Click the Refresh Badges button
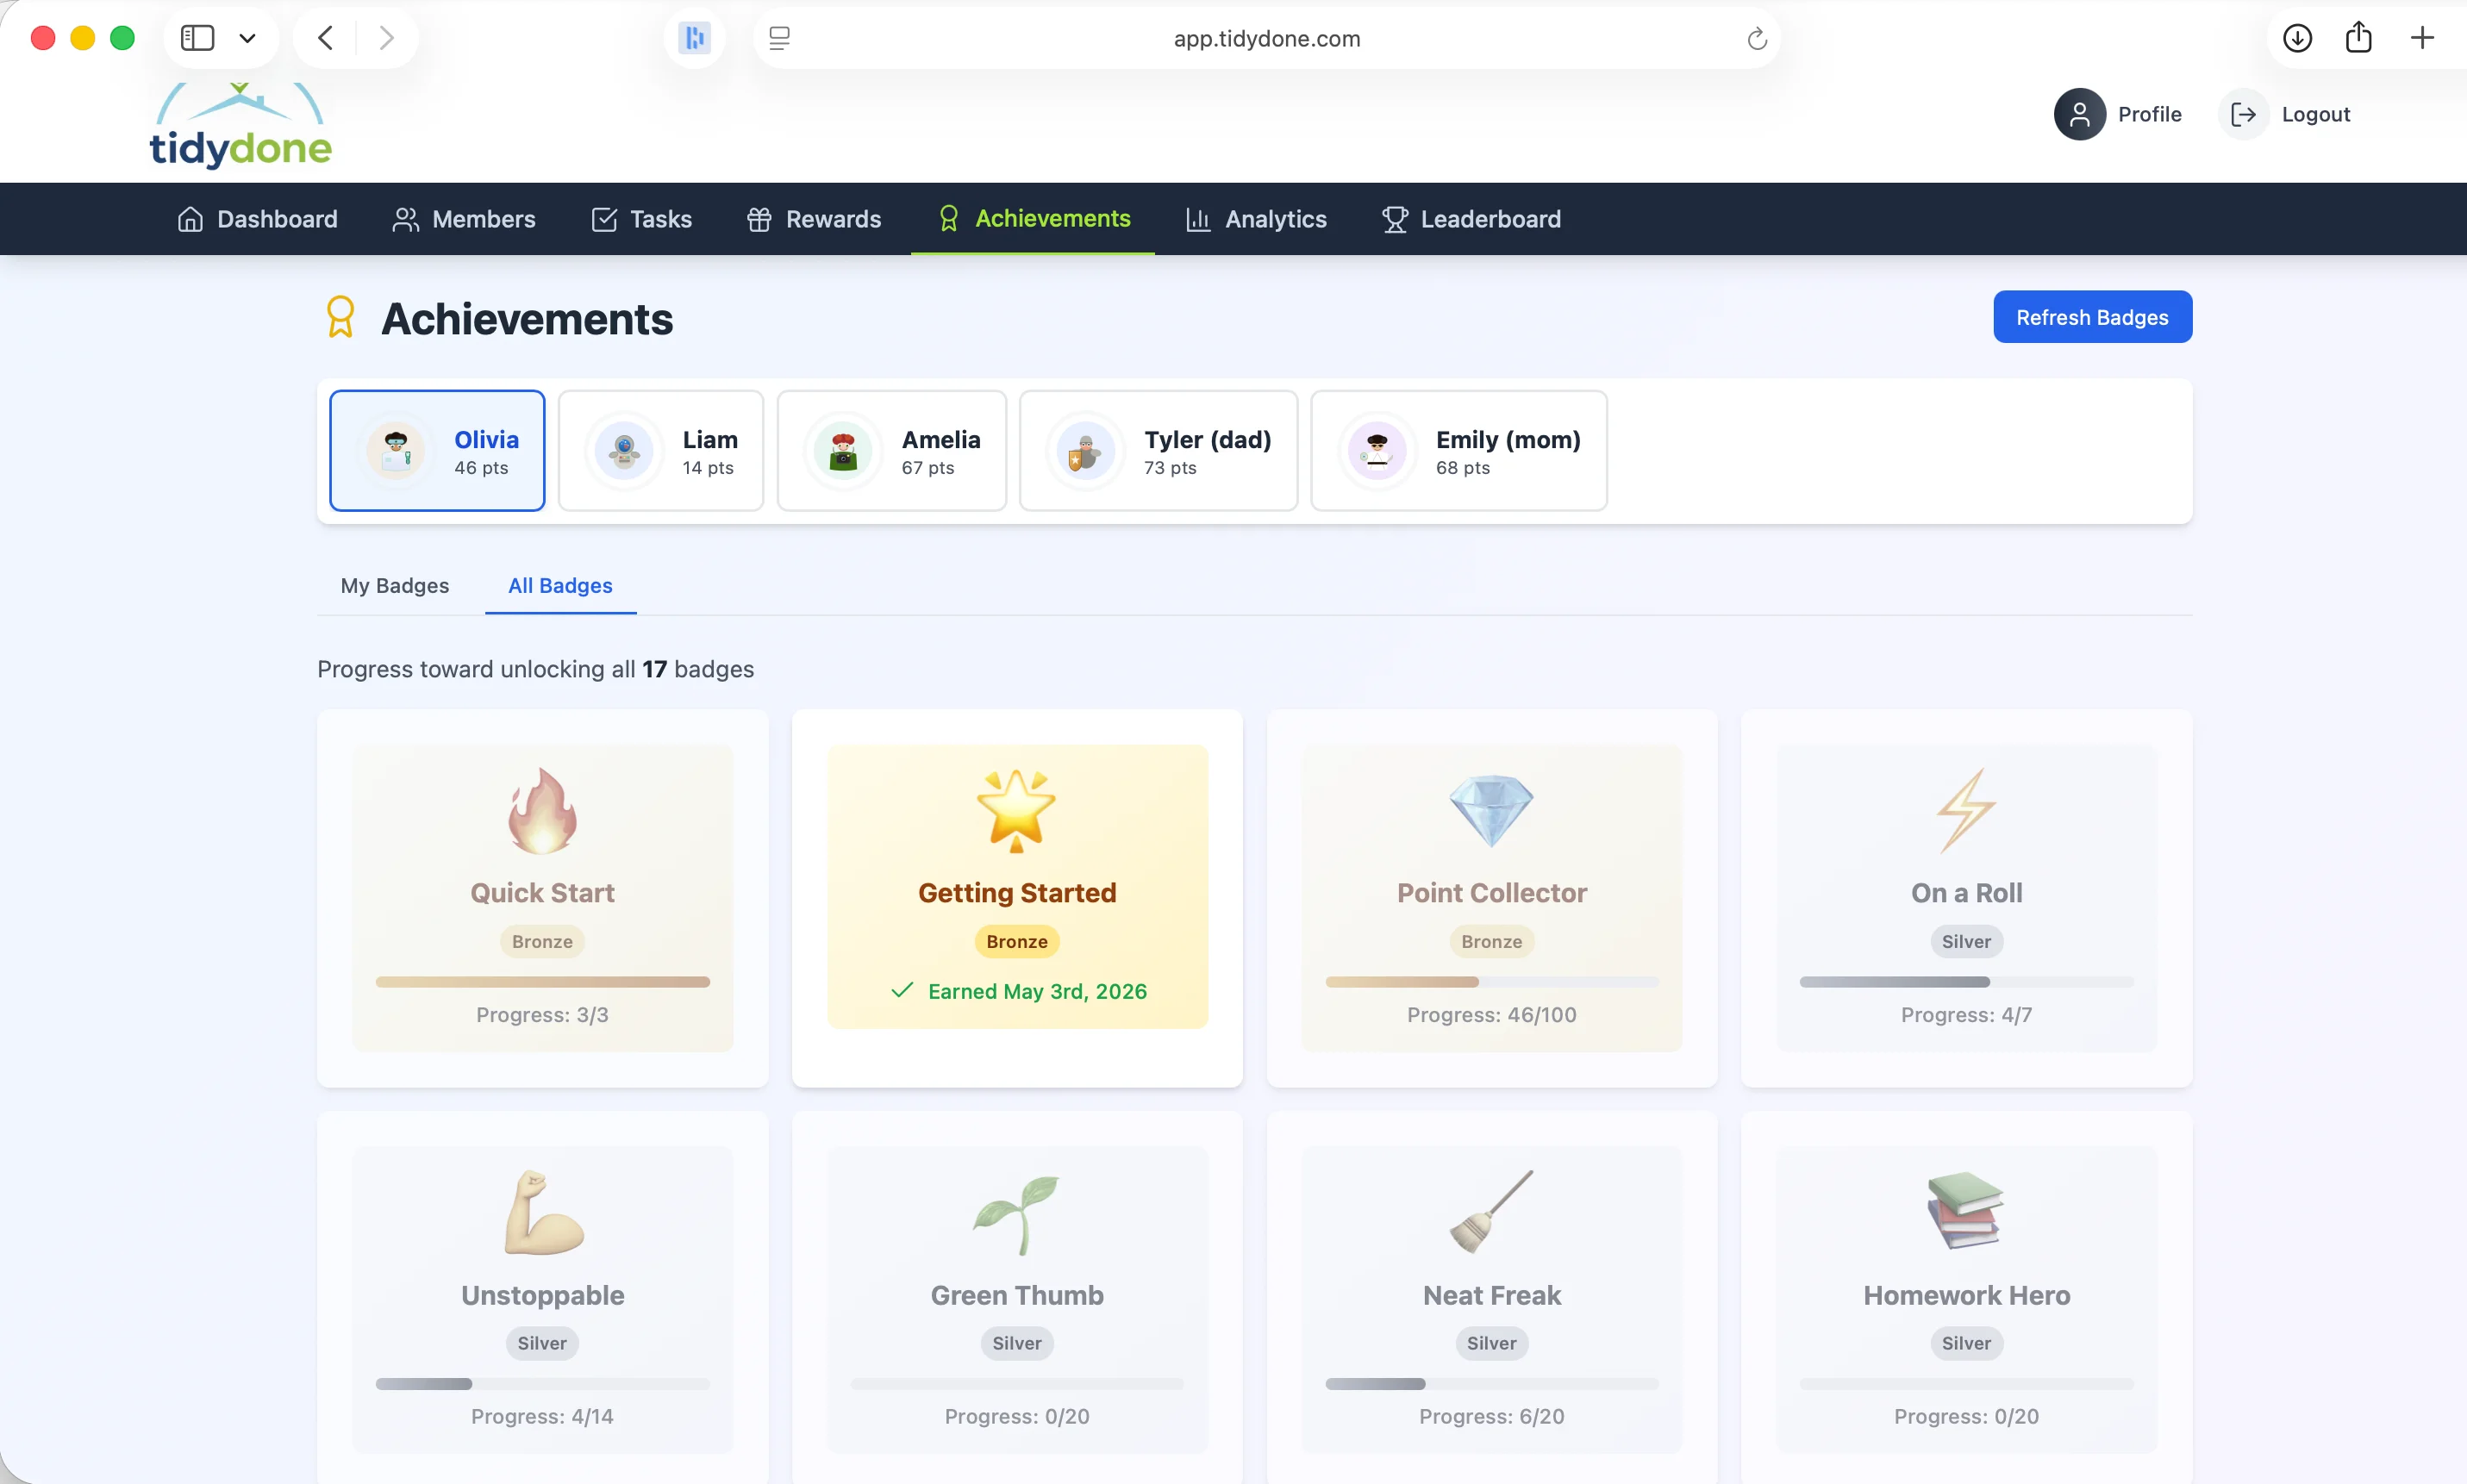This screenshot has height=1484, width=2467. pos(2092,317)
